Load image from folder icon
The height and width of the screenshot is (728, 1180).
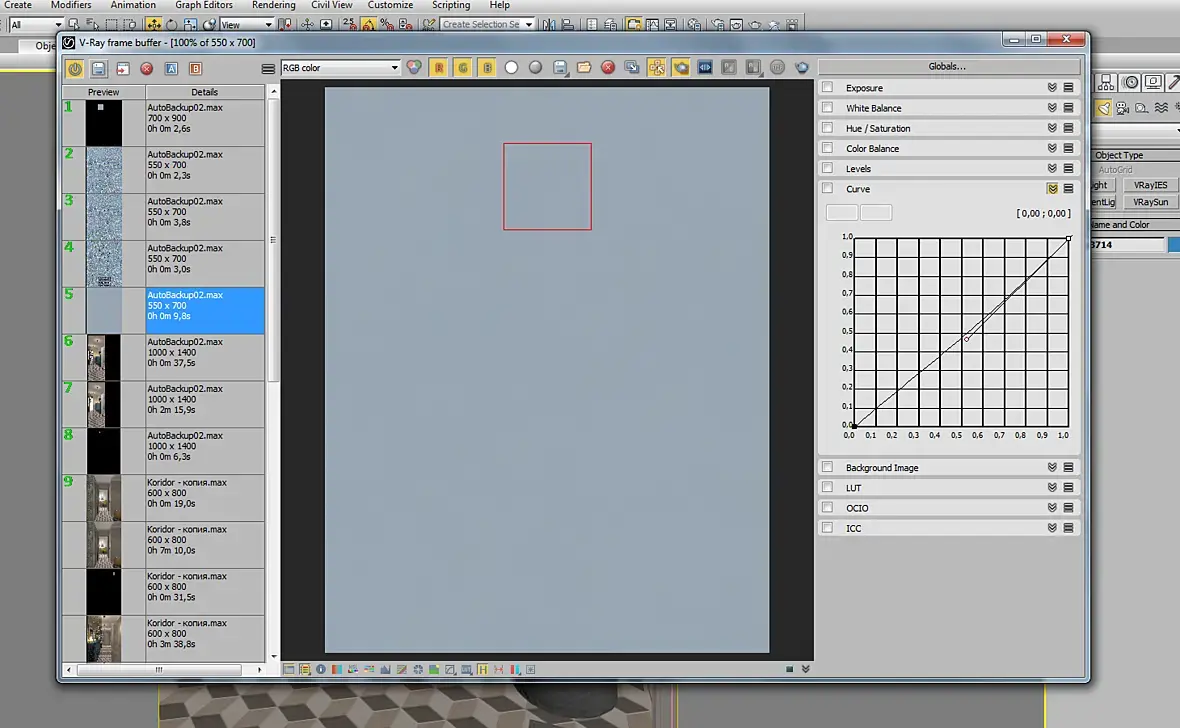point(584,68)
